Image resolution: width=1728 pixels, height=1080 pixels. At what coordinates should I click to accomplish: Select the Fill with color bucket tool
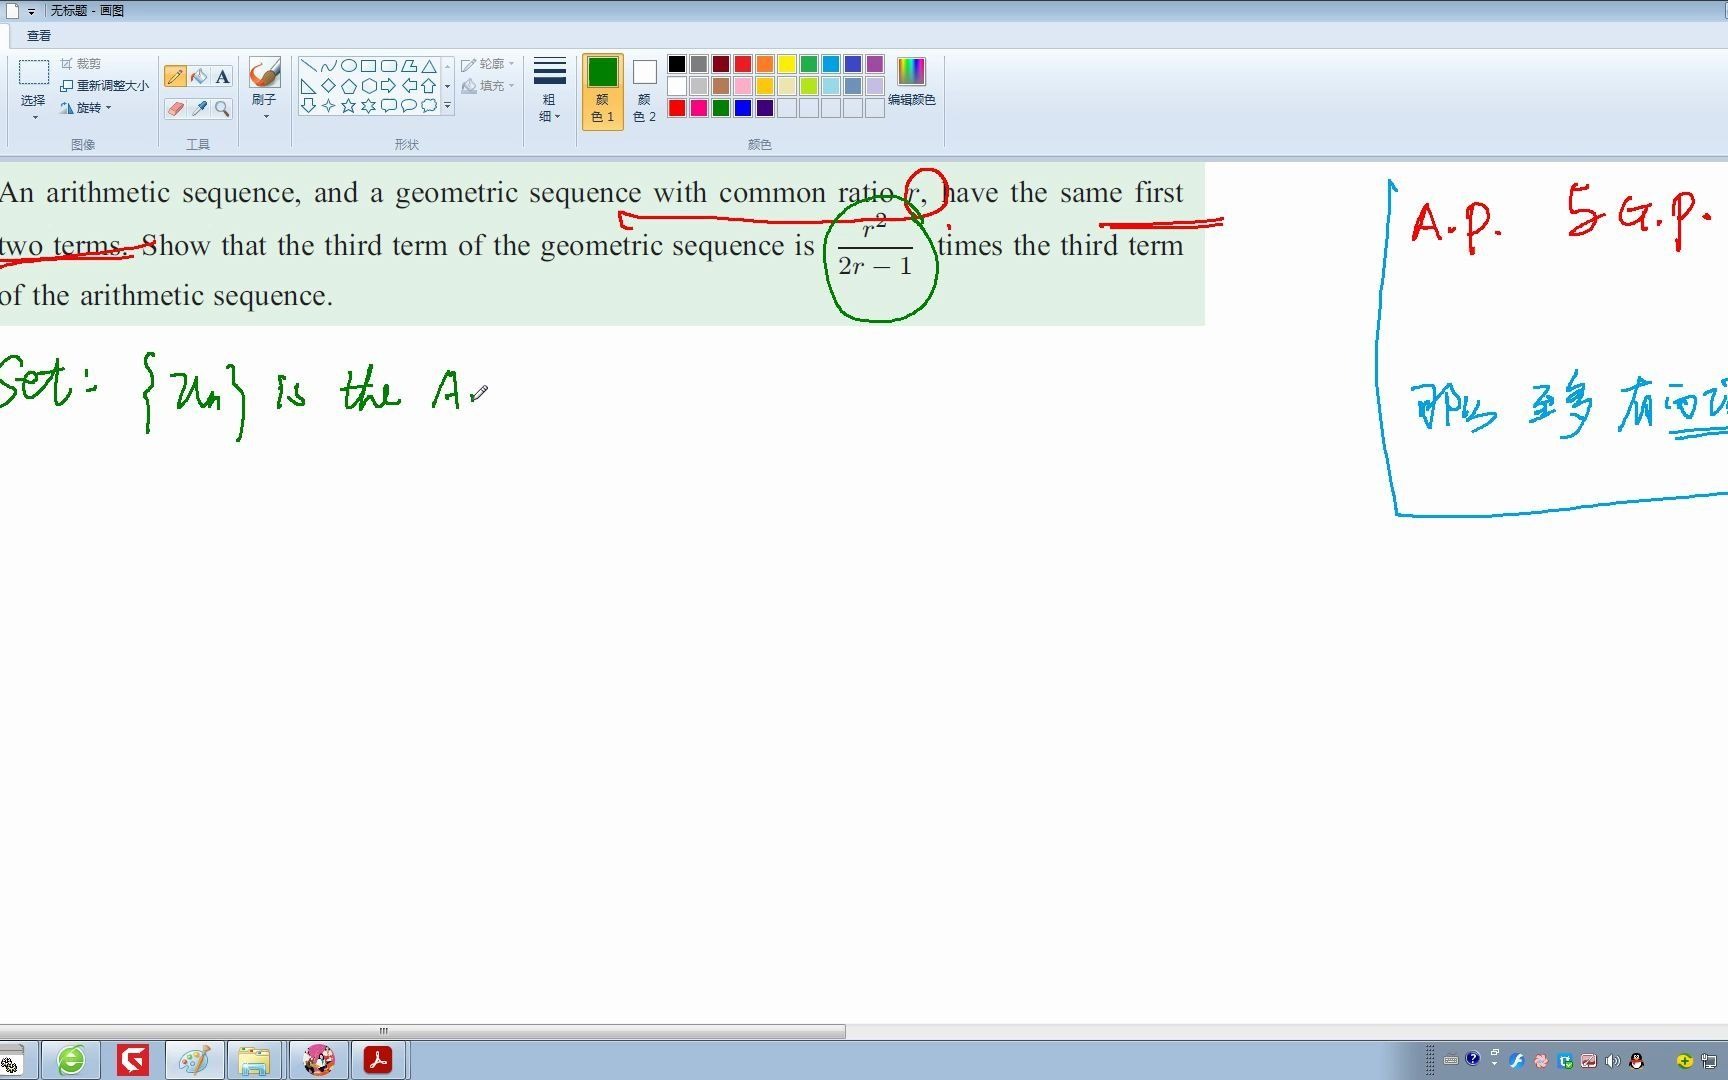tap(198, 77)
